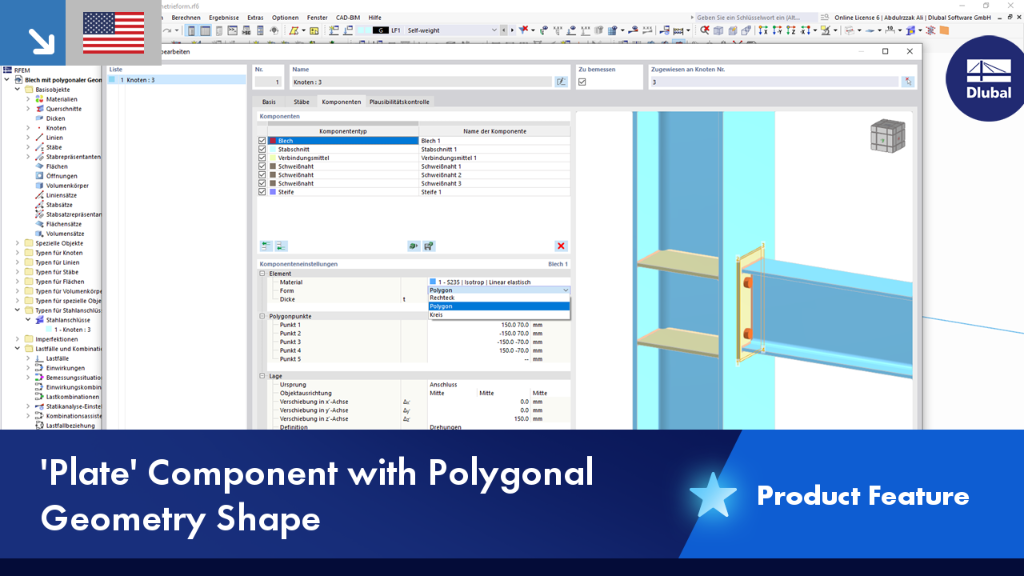Open the Ergebnisse menu
The height and width of the screenshot is (576, 1024).
[223, 18]
